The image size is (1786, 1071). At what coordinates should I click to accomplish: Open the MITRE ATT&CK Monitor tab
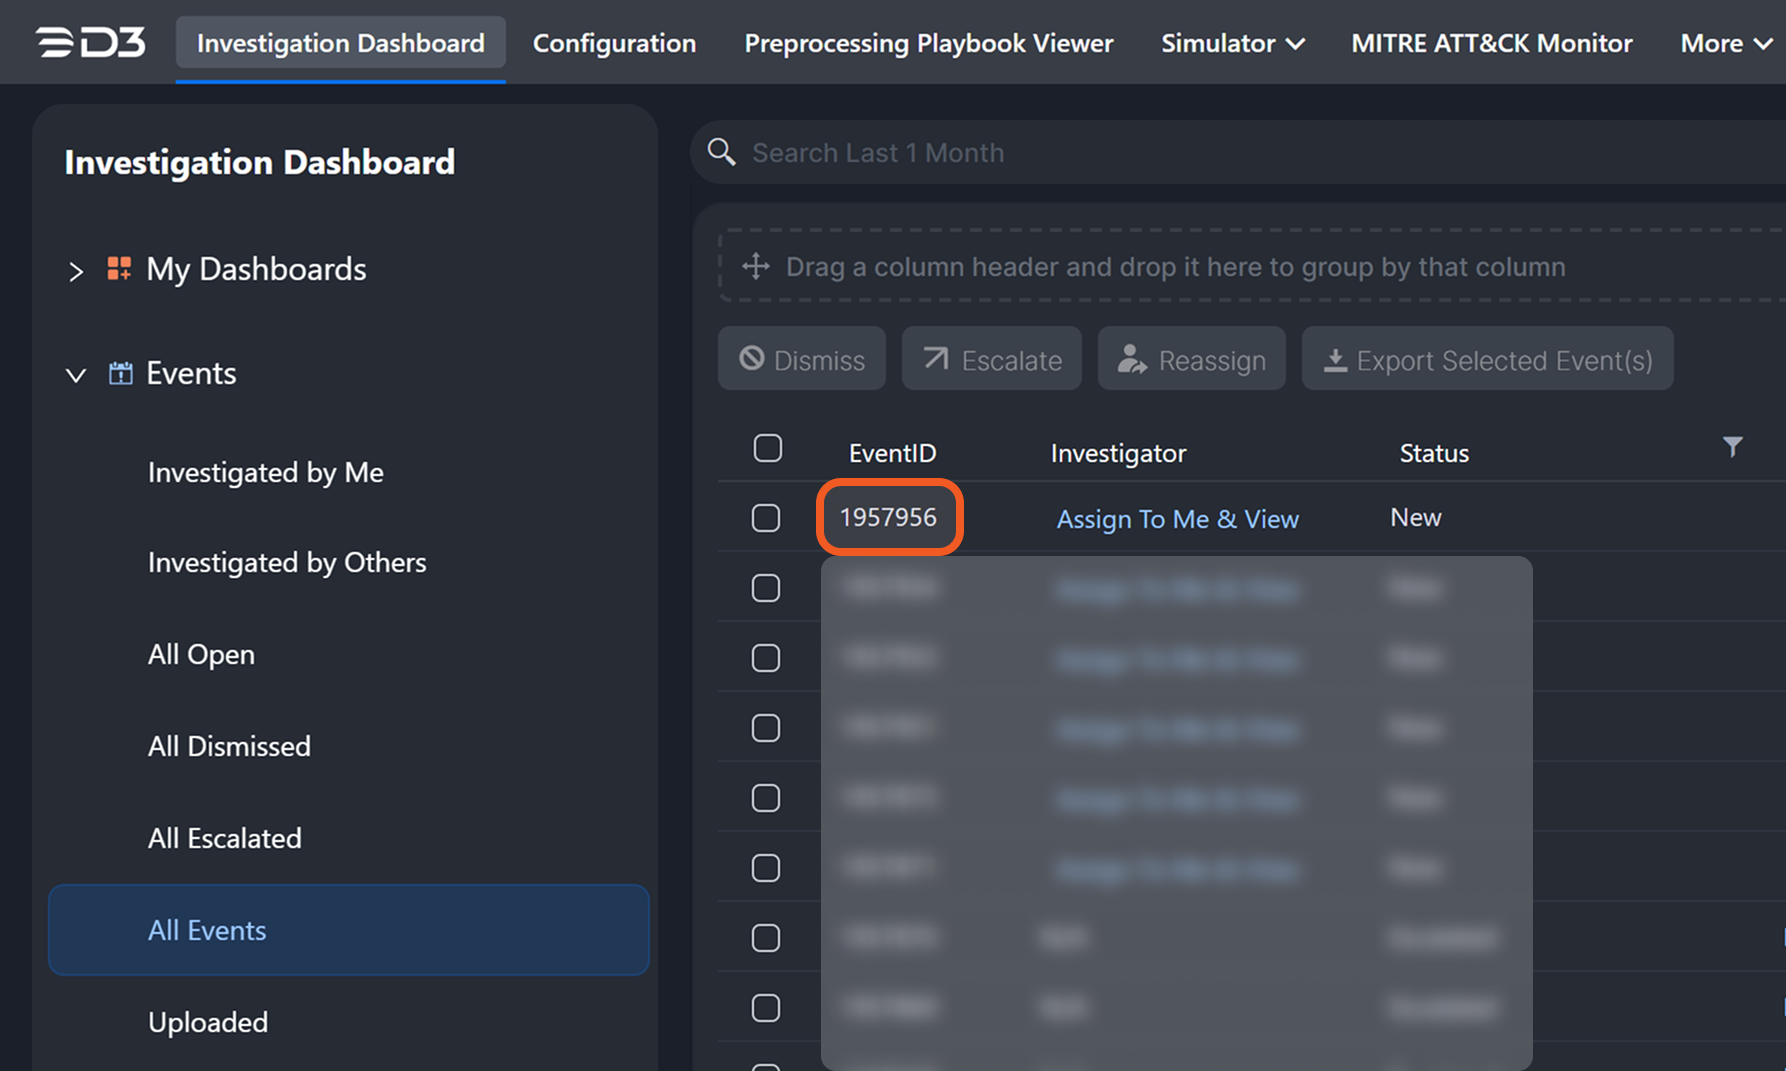click(1492, 43)
